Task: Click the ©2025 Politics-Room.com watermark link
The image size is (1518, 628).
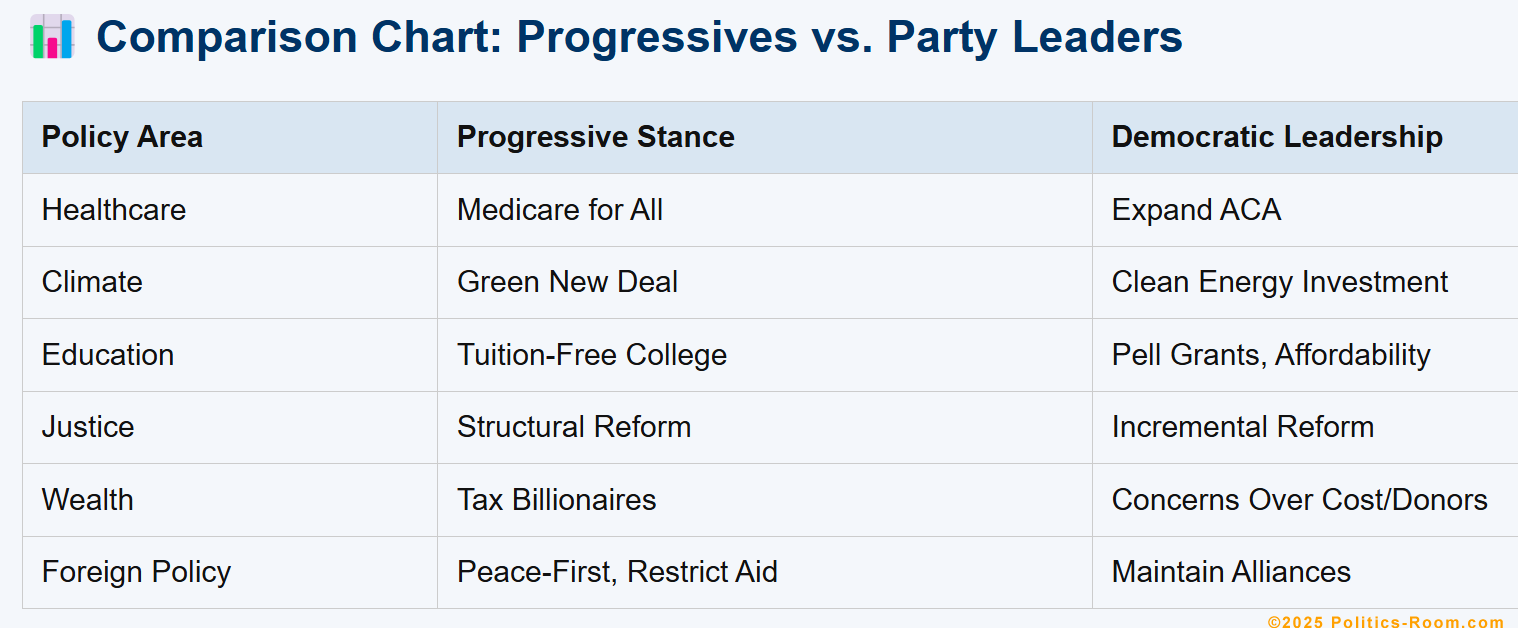Action: tap(1386, 621)
